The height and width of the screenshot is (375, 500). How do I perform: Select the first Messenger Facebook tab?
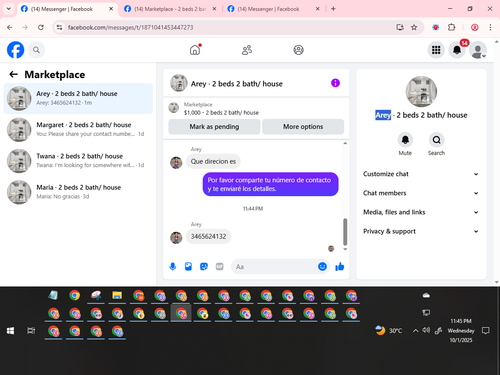tap(67, 9)
